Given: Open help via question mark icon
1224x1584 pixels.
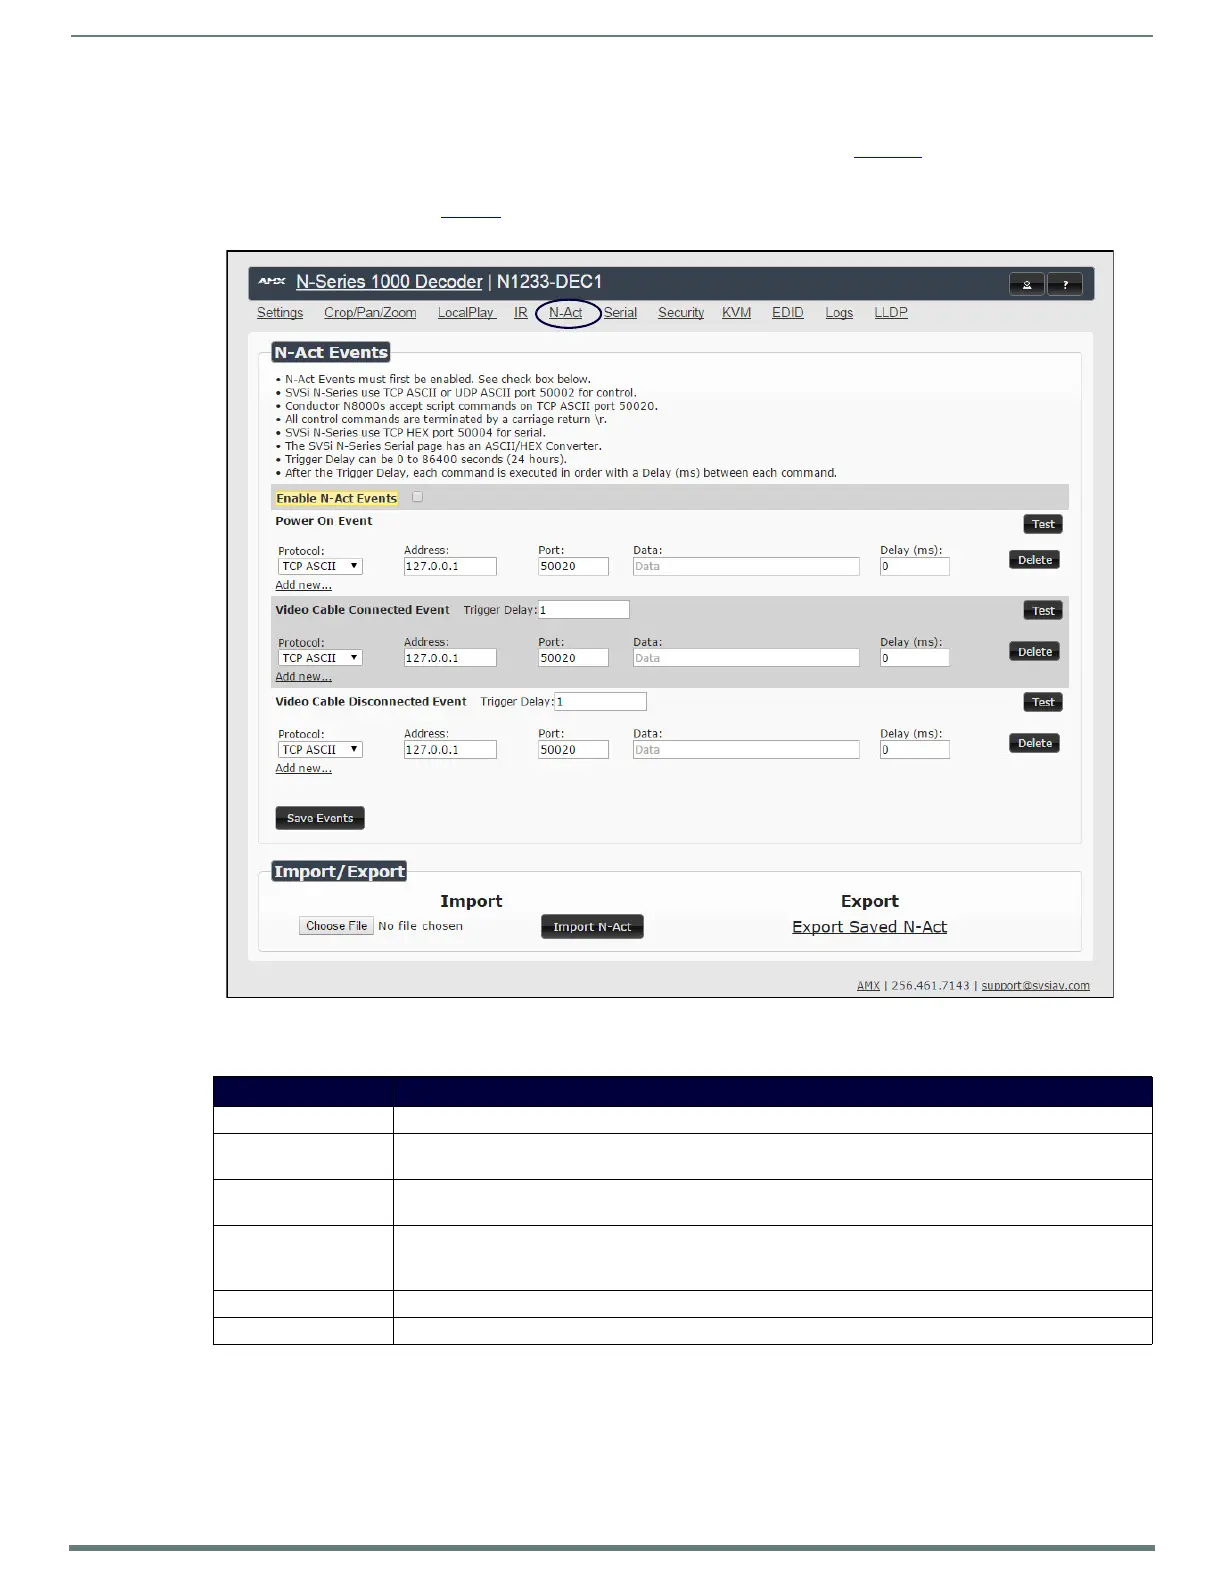Looking at the screenshot, I should (x=1064, y=285).
